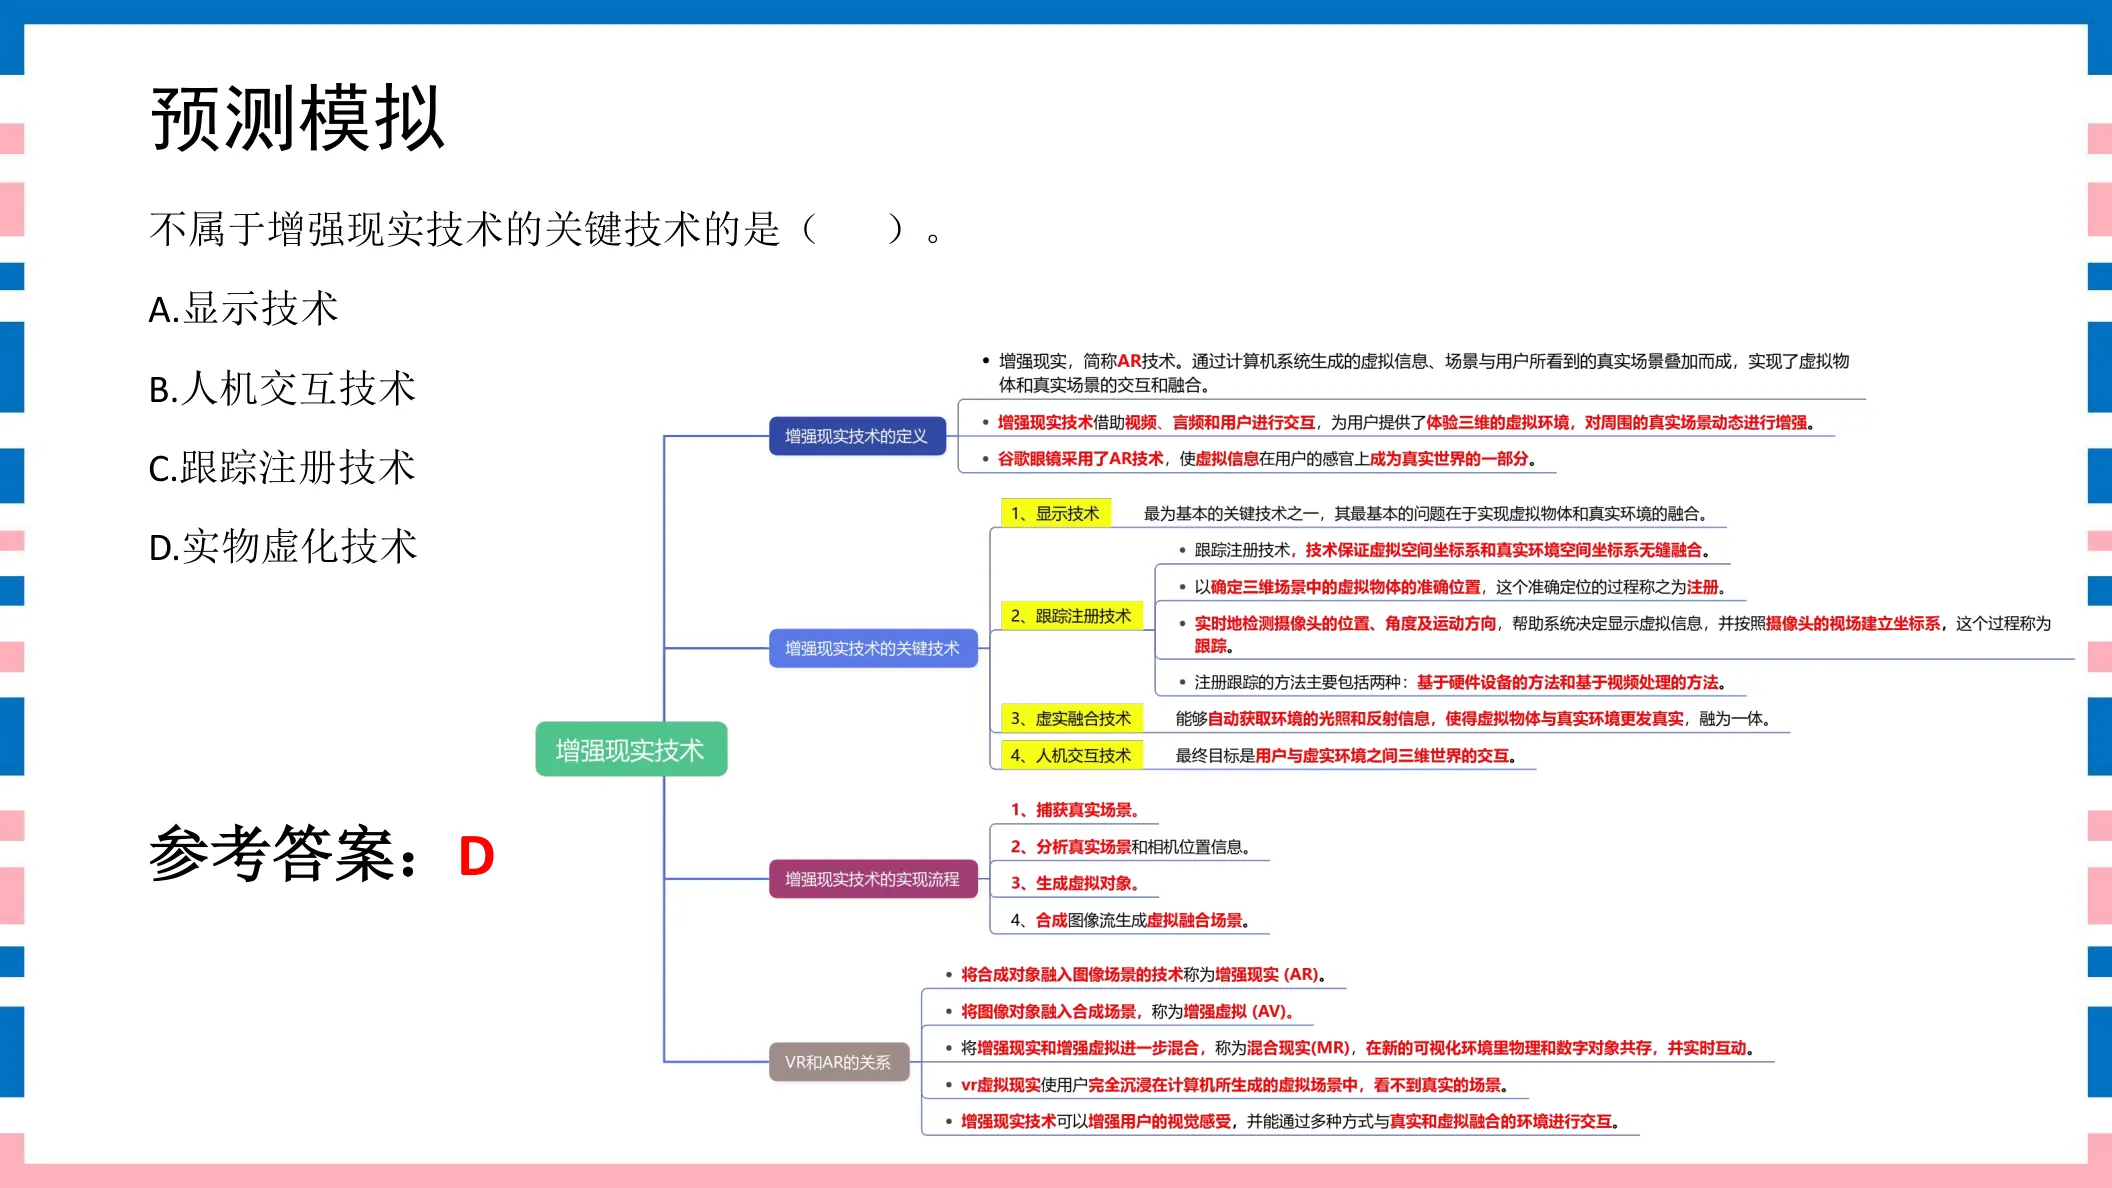Click the yellow 2、跟踪注册技术 label
Image resolution: width=2112 pixels, height=1188 pixels.
click(x=1071, y=616)
